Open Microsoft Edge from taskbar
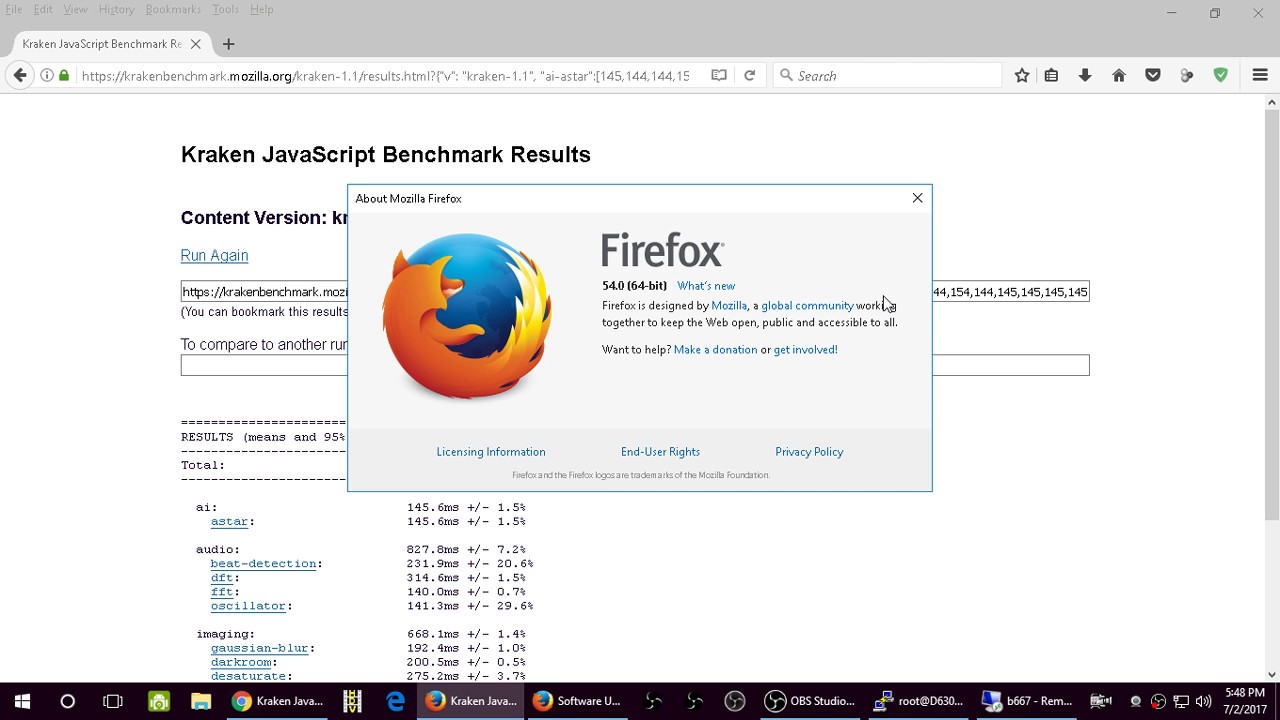Viewport: 1280px width, 720px height. coord(396,701)
